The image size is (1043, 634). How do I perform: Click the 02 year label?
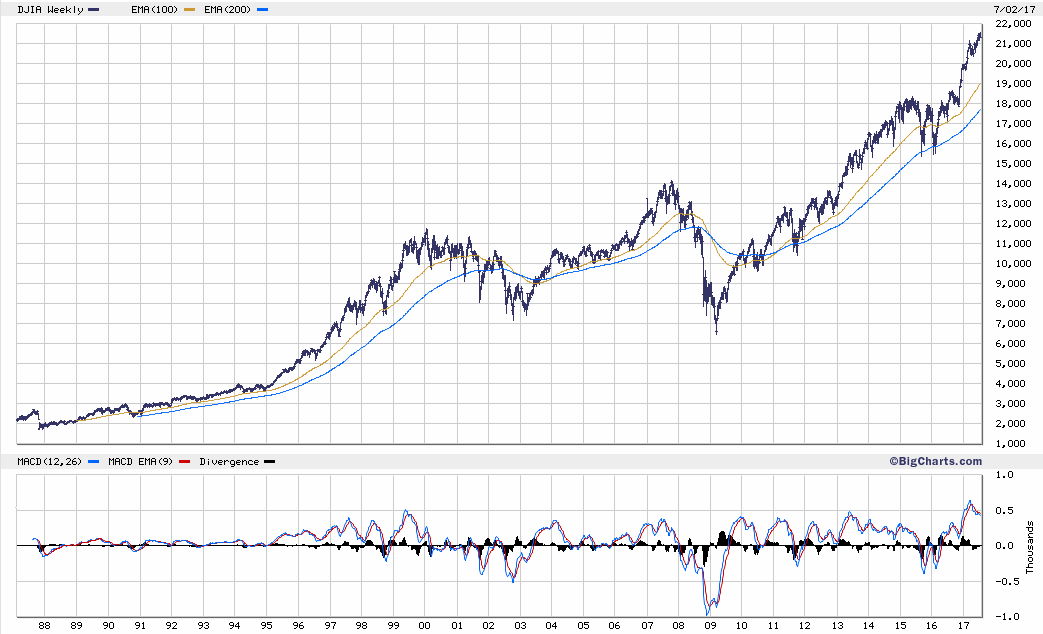pyautogui.click(x=488, y=625)
